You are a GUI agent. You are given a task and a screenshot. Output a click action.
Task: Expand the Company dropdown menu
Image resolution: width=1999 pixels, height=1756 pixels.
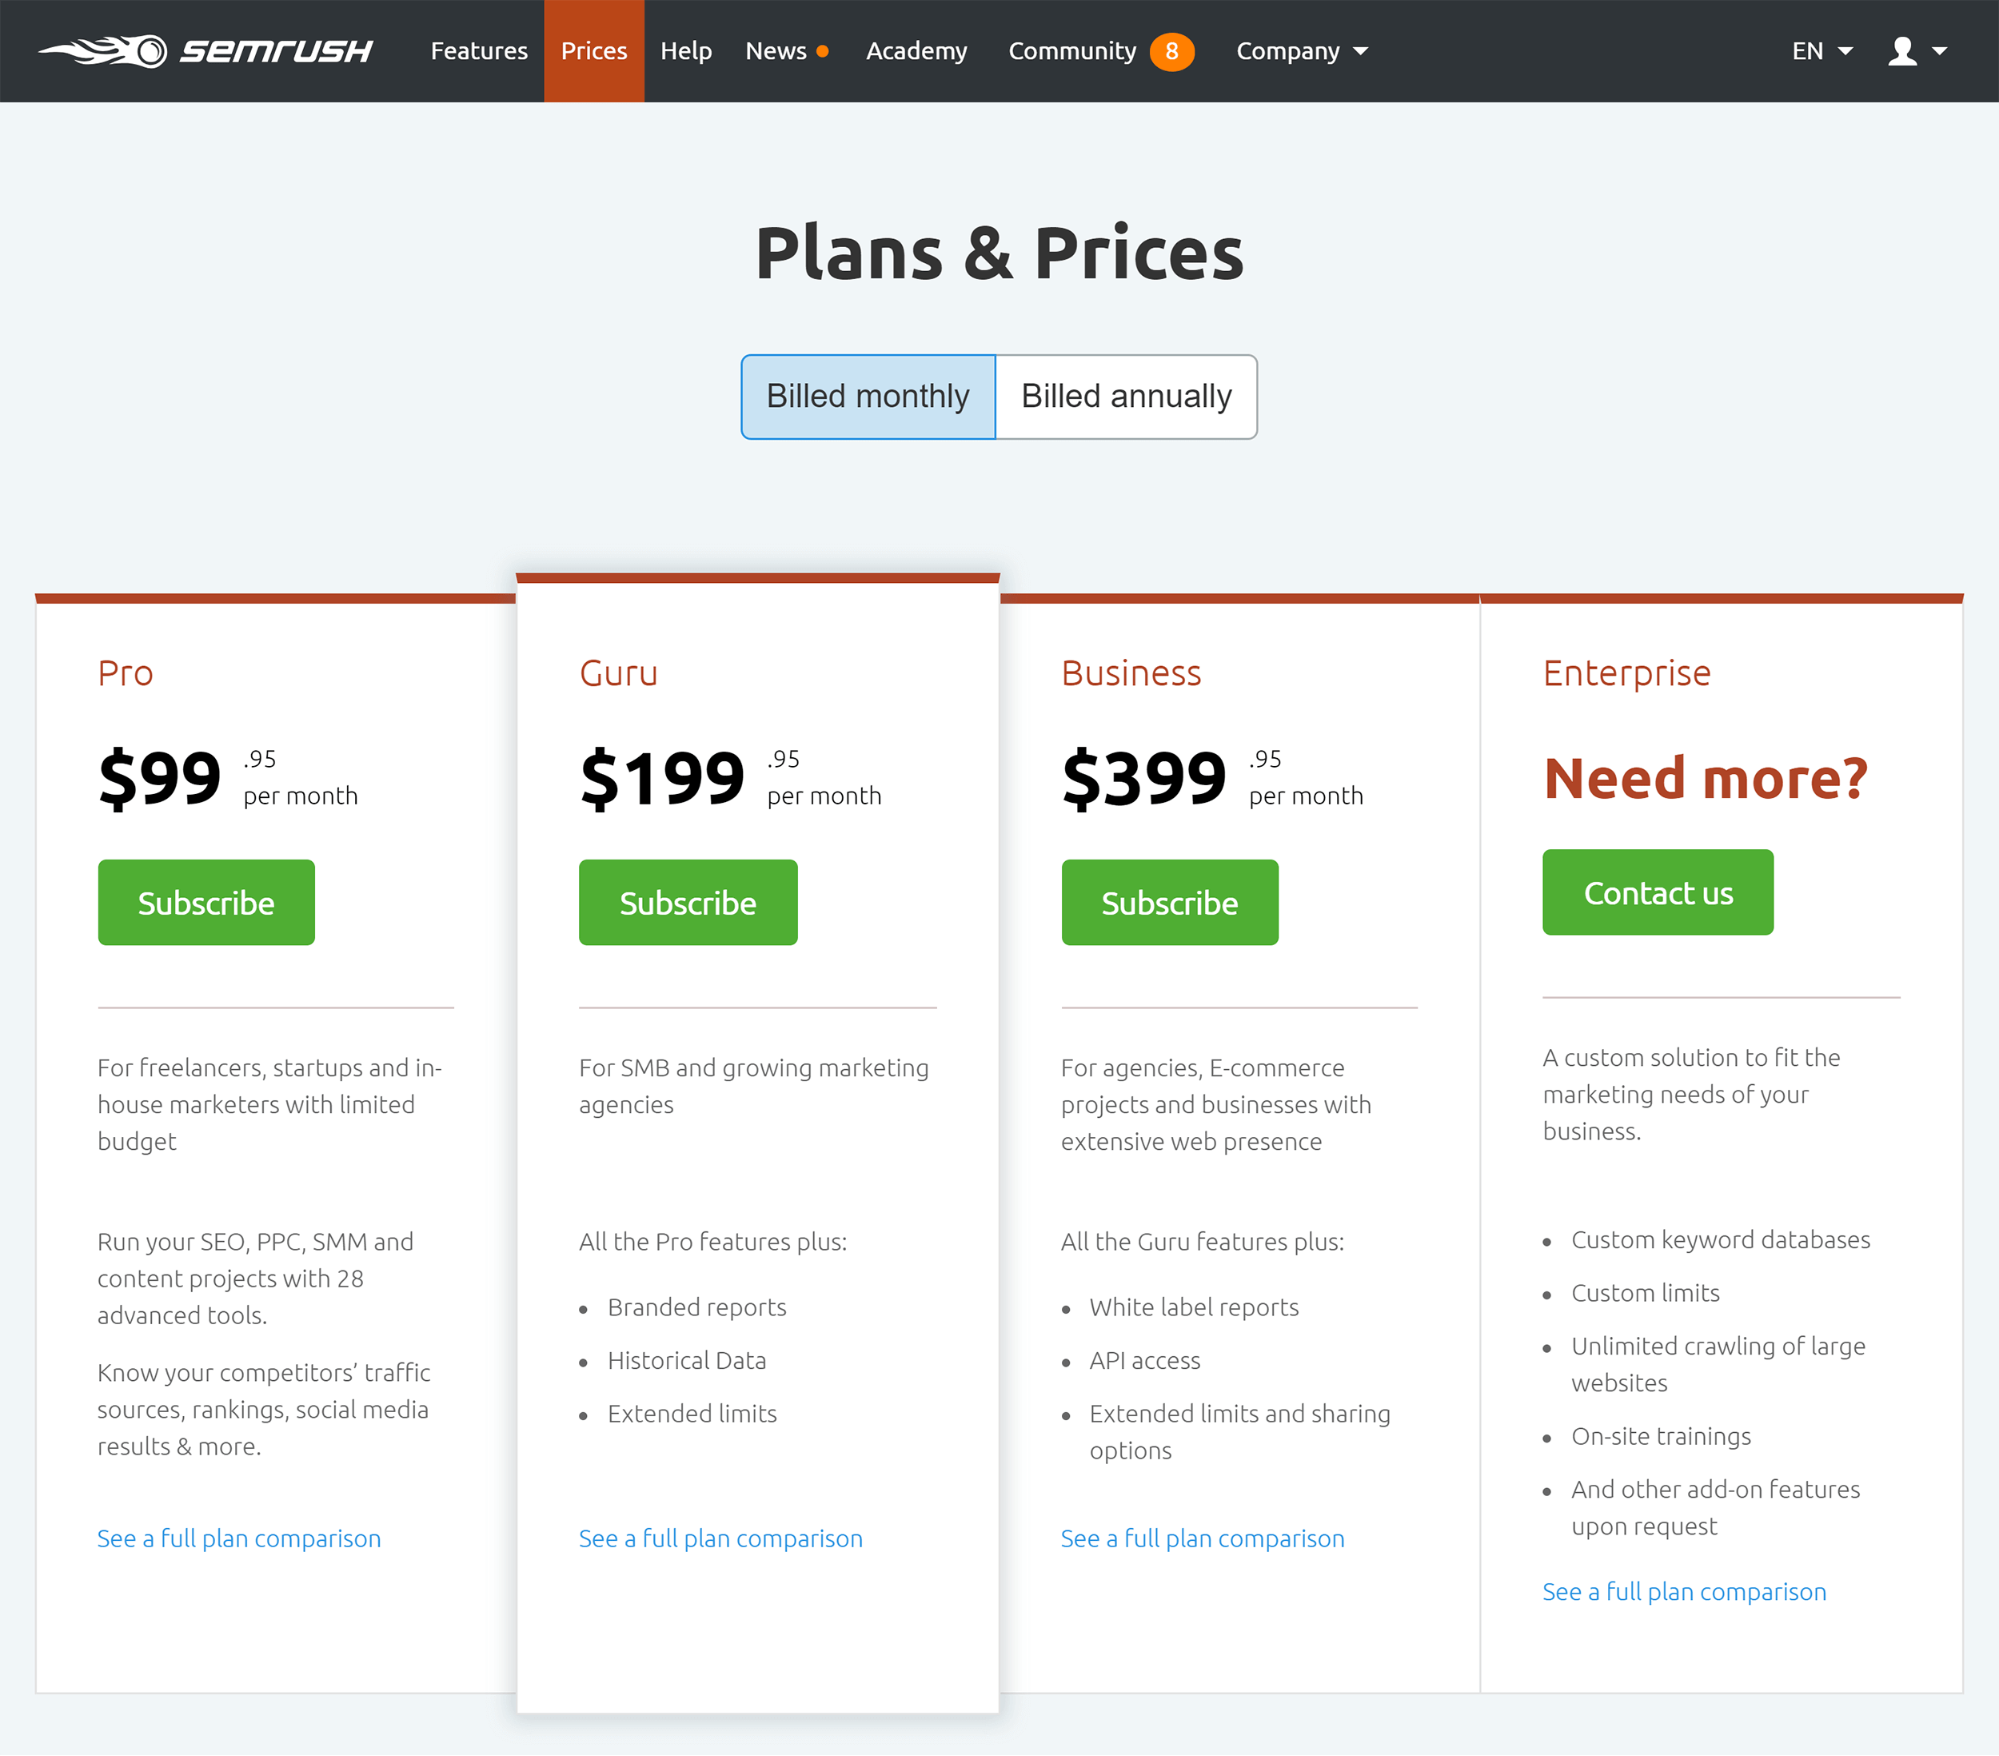point(1305,51)
